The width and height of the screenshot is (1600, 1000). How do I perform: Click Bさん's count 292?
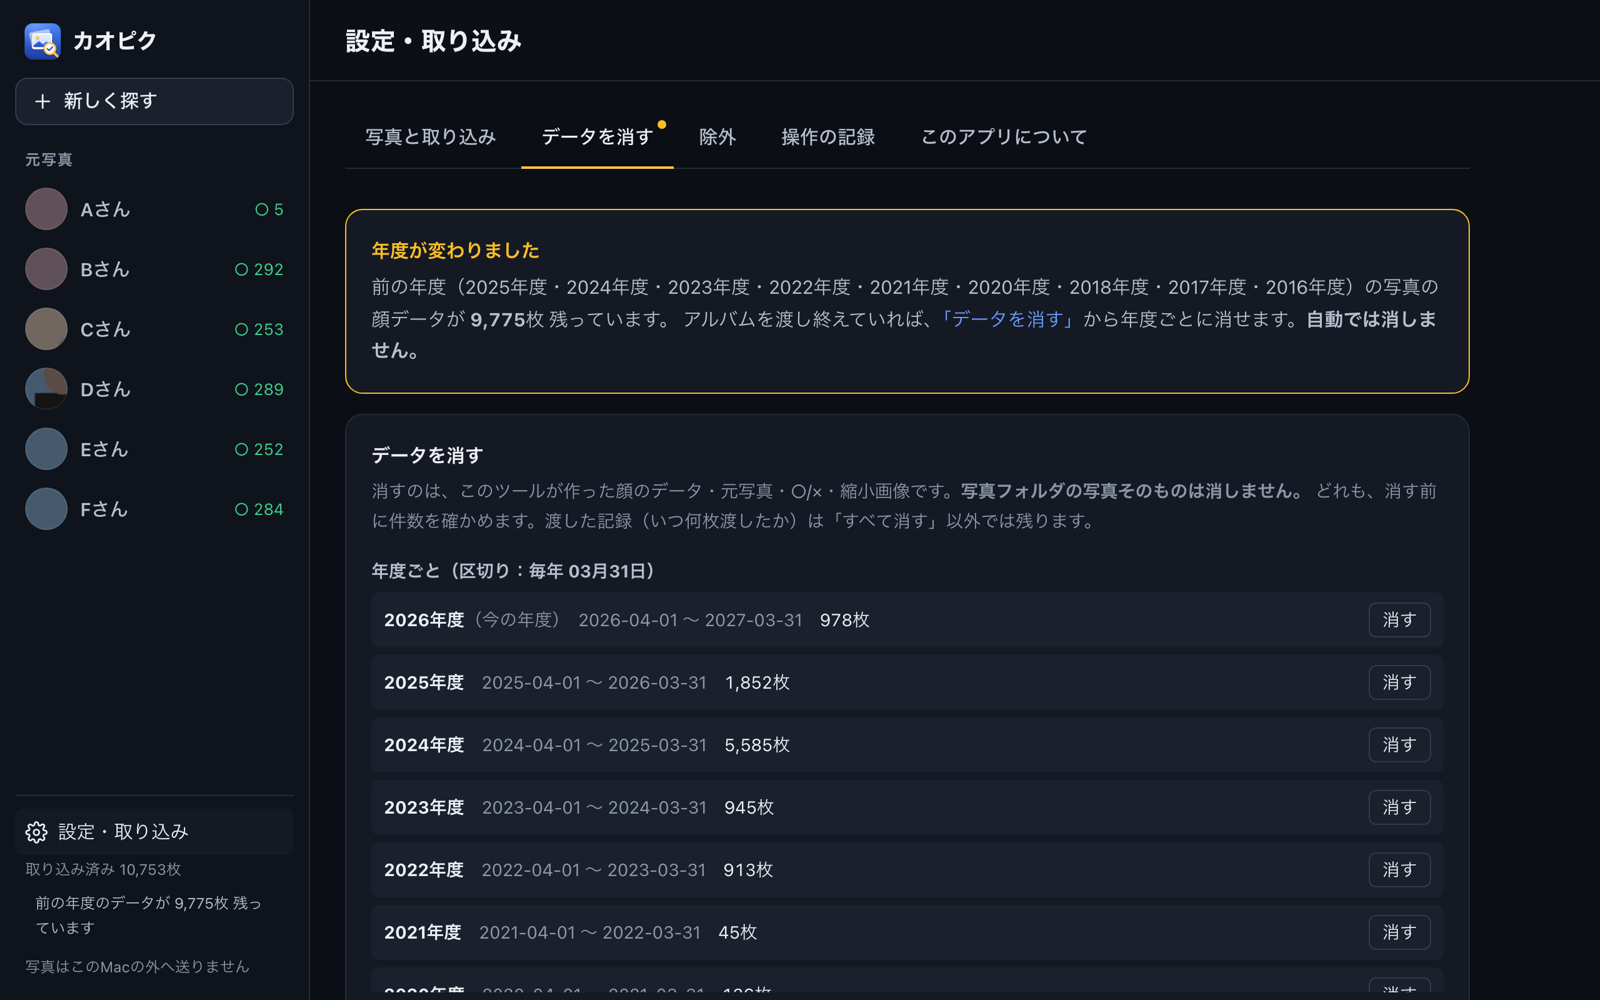259,269
